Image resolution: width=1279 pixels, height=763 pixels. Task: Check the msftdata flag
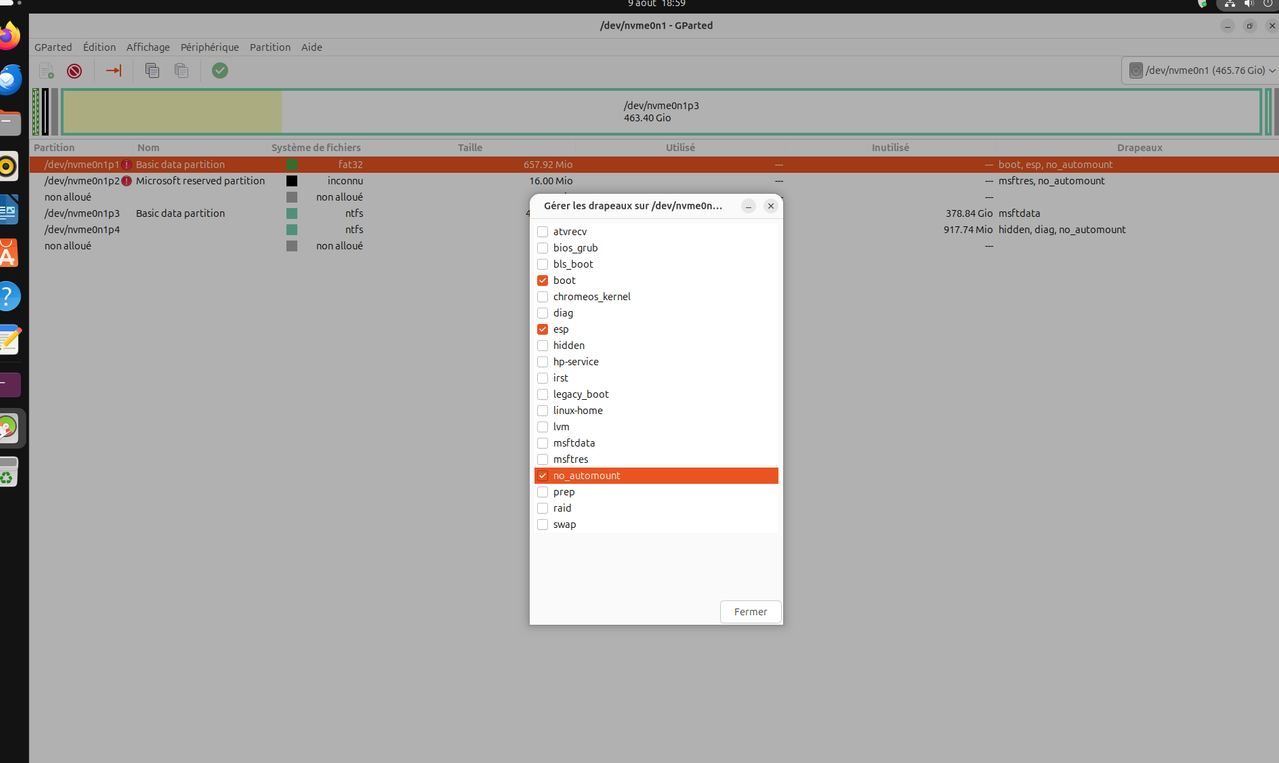pyautogui.click(x=543, y=443)
